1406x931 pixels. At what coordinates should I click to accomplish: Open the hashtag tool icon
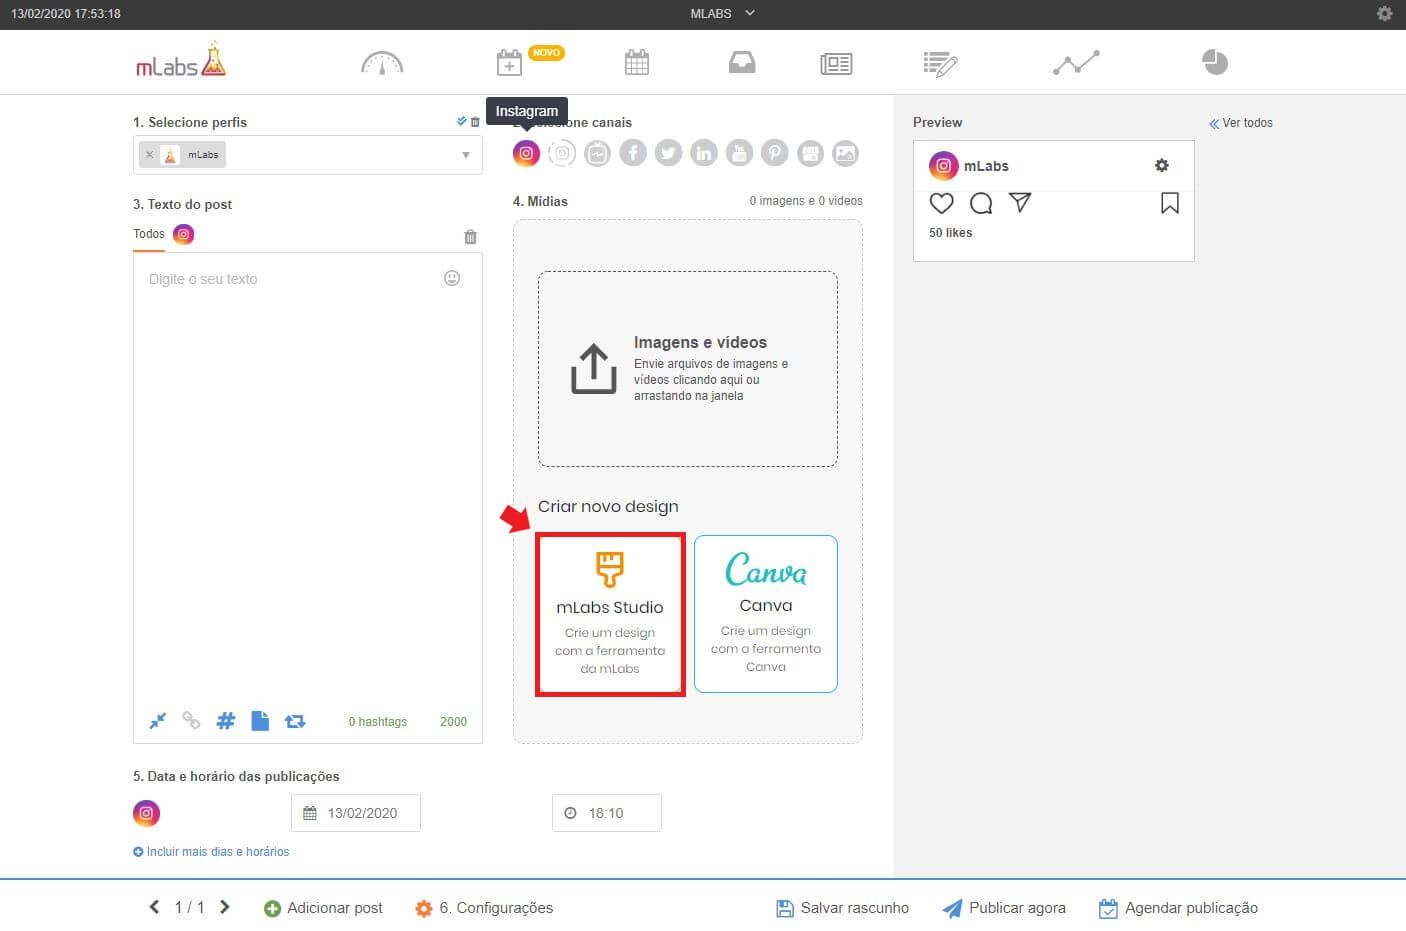(226, 721)
